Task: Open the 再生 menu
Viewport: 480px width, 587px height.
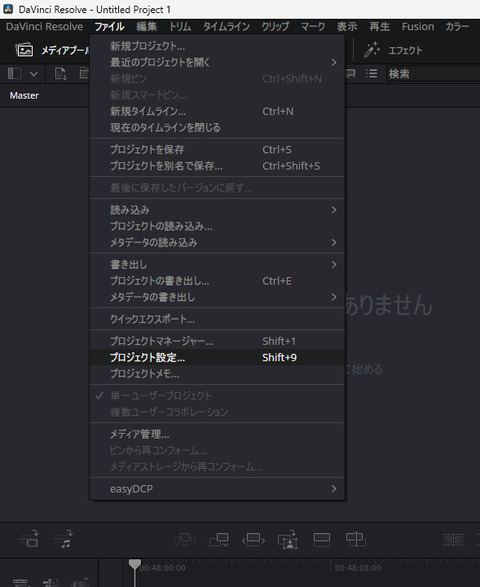Action: click(380, 27)
